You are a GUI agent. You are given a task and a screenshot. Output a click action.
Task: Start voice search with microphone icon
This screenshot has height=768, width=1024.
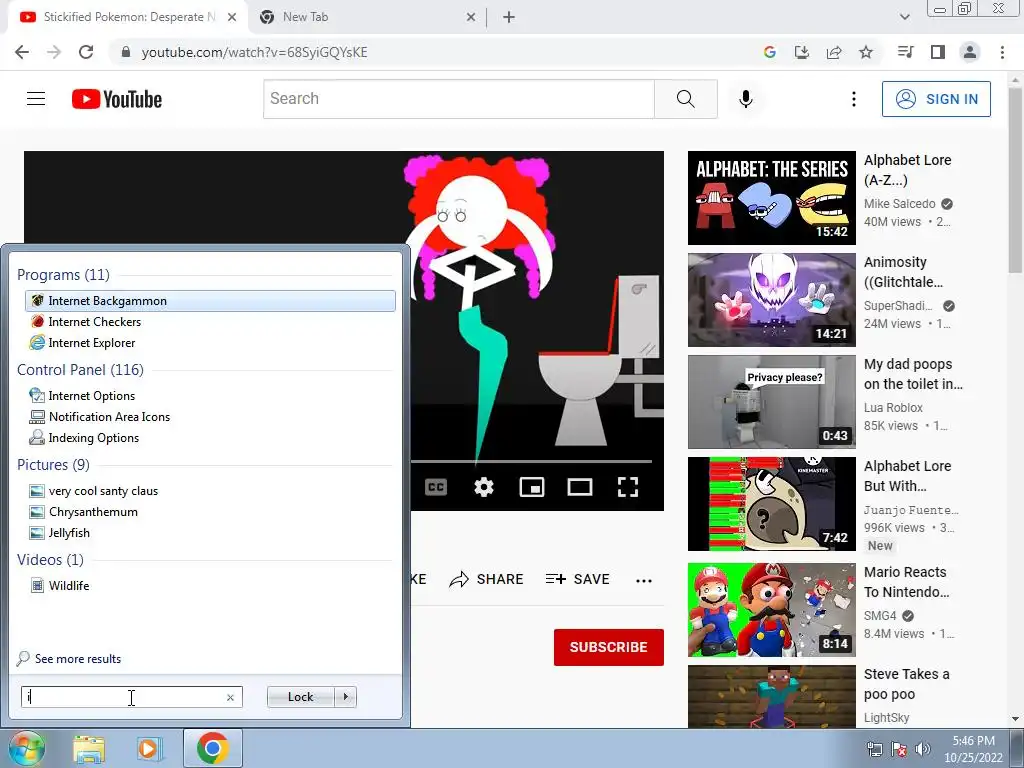pos(746,99)
